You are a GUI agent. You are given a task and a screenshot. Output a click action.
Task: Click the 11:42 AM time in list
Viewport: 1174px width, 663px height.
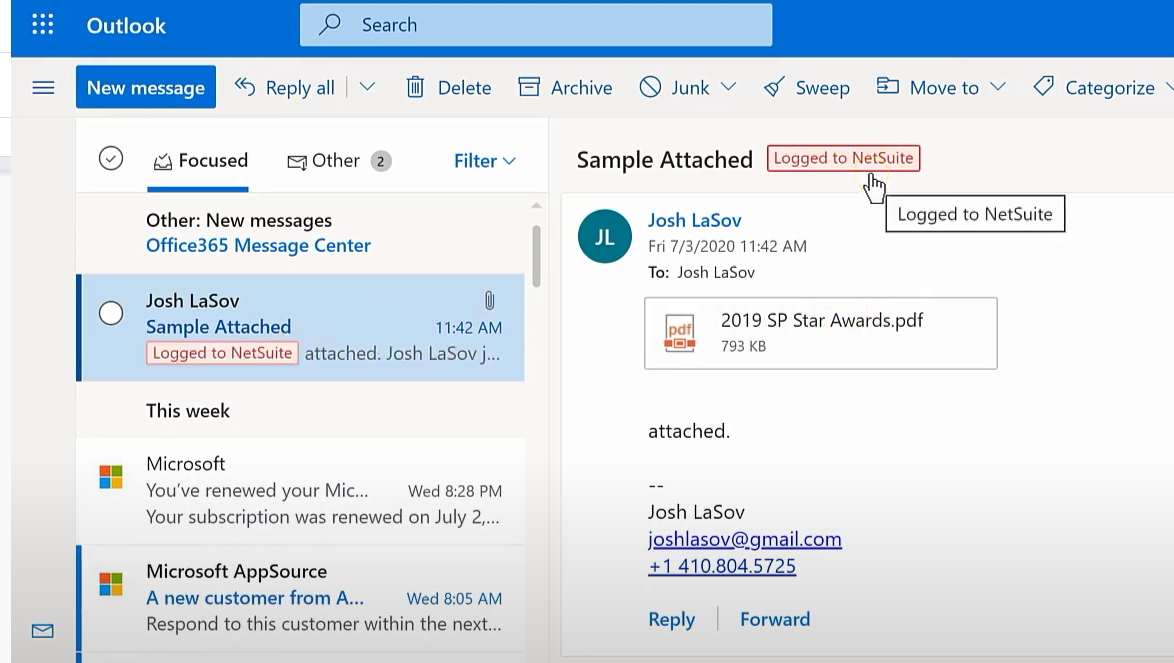tap(469, 327)
